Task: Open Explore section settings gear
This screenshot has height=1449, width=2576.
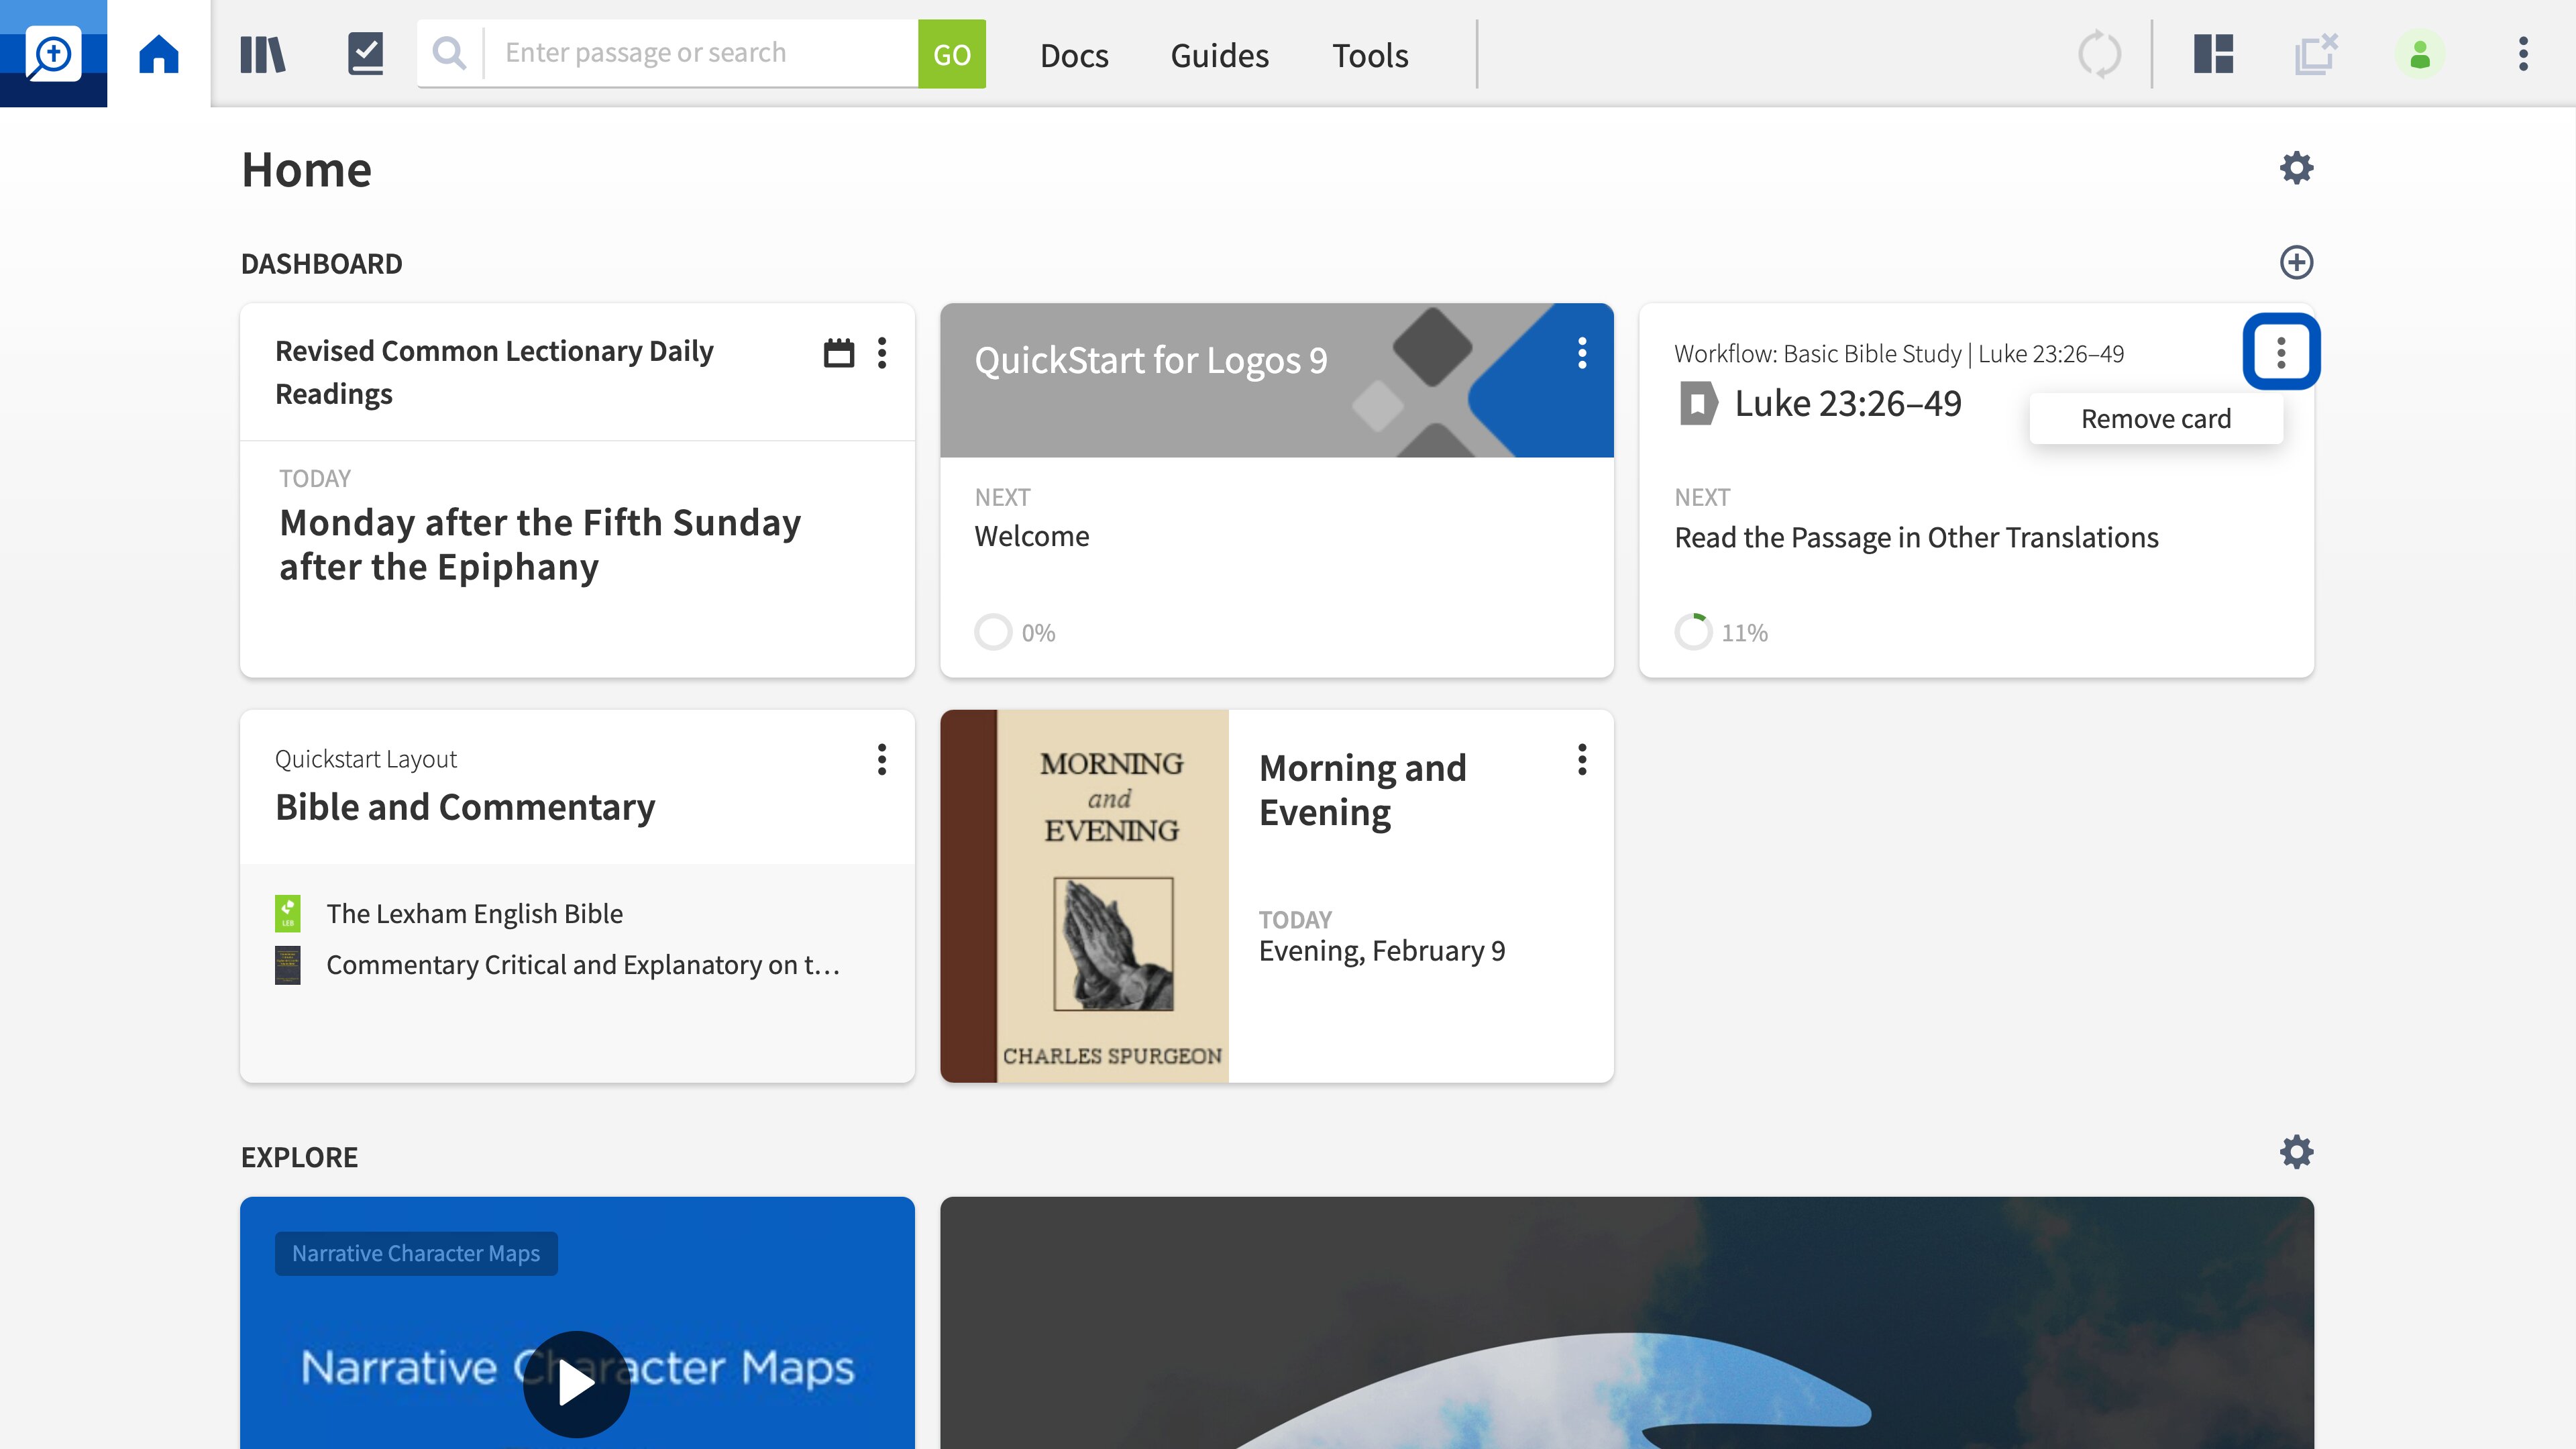Action: click(x=2296, y=1152)
